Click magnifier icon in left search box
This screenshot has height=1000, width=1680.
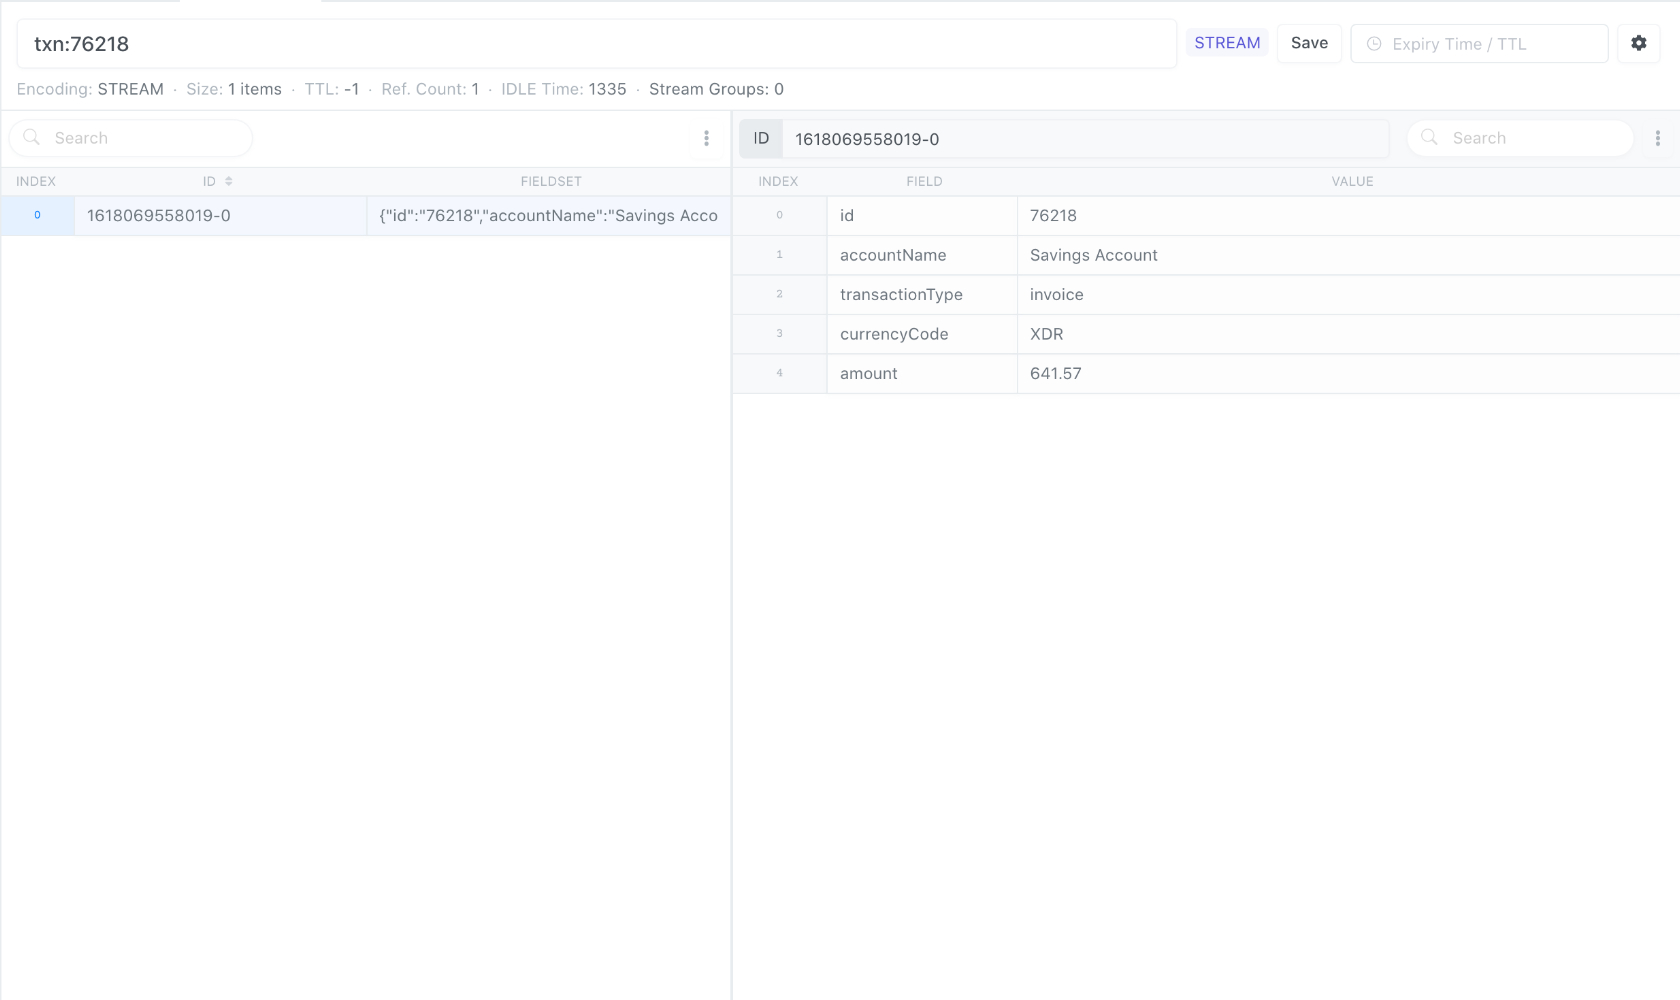click(32, 138)
